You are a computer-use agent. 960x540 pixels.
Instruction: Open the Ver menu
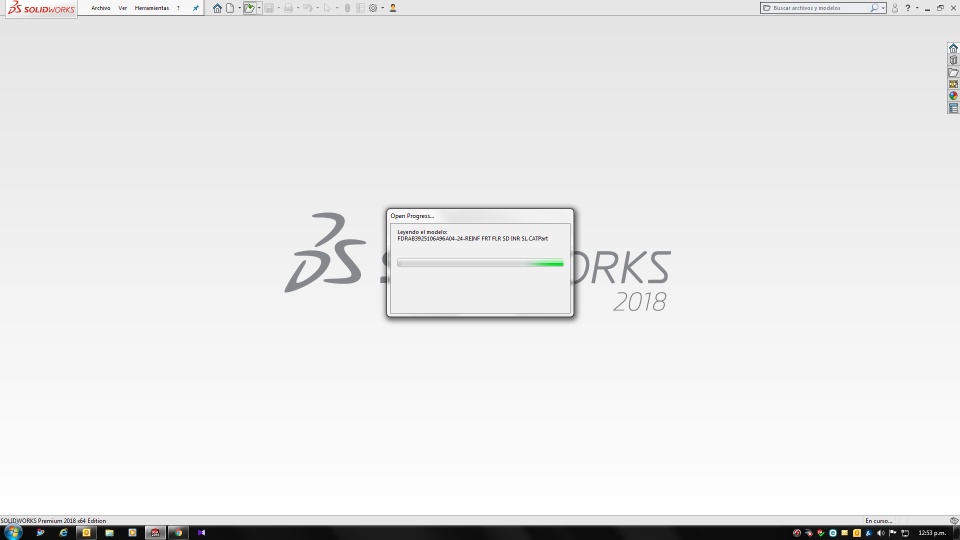(x=122, y=8)
